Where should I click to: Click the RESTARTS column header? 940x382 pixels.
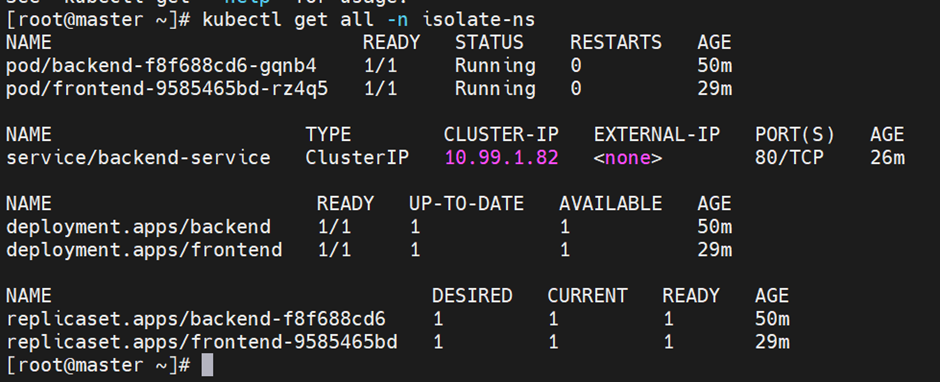point(616,43)
